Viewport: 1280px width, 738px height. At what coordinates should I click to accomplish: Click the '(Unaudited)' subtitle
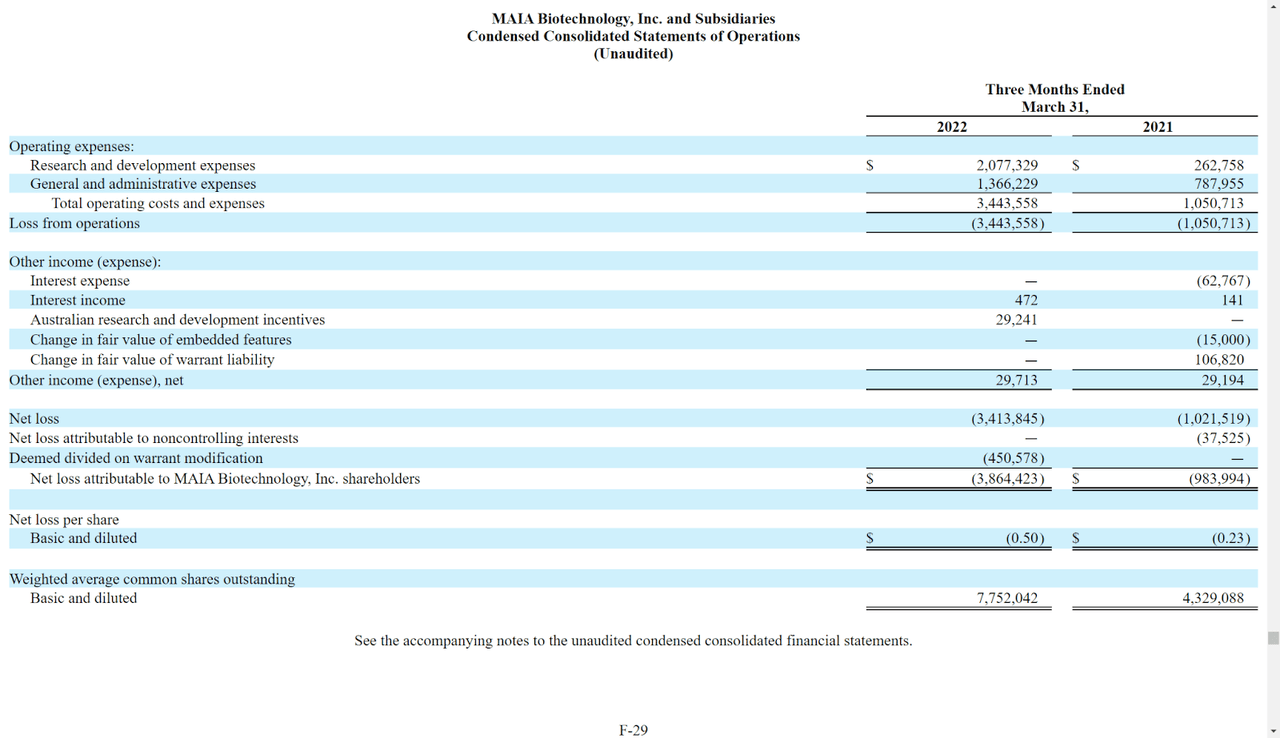coord(633,54)
